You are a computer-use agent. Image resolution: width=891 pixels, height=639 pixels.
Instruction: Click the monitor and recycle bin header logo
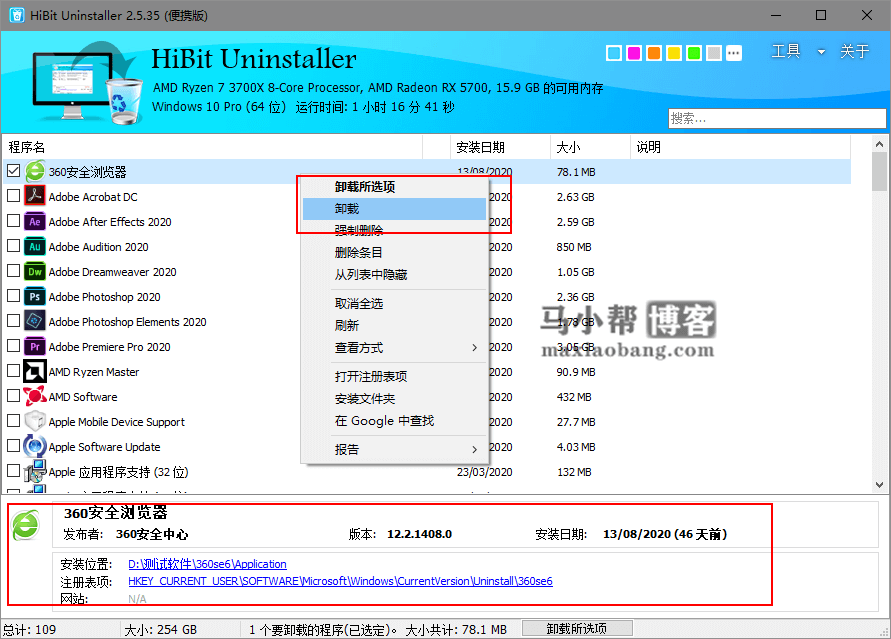pyautogui.click(x=86, y=83)
